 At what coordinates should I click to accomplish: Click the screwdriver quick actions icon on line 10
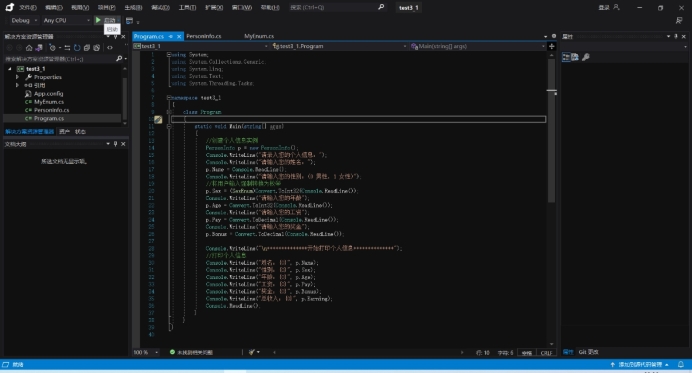pos(158,120)
